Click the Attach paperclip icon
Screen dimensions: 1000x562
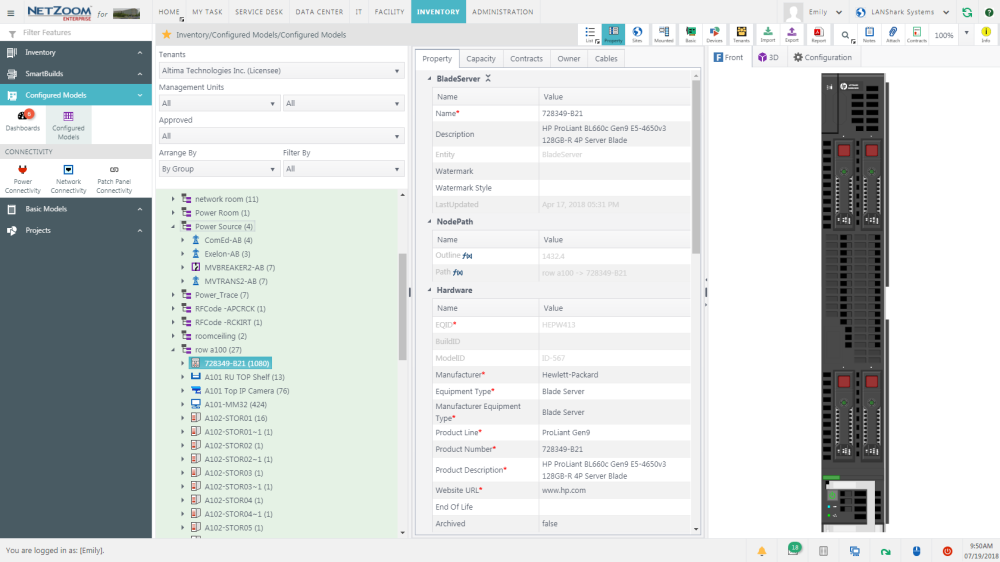coord(893,35)
